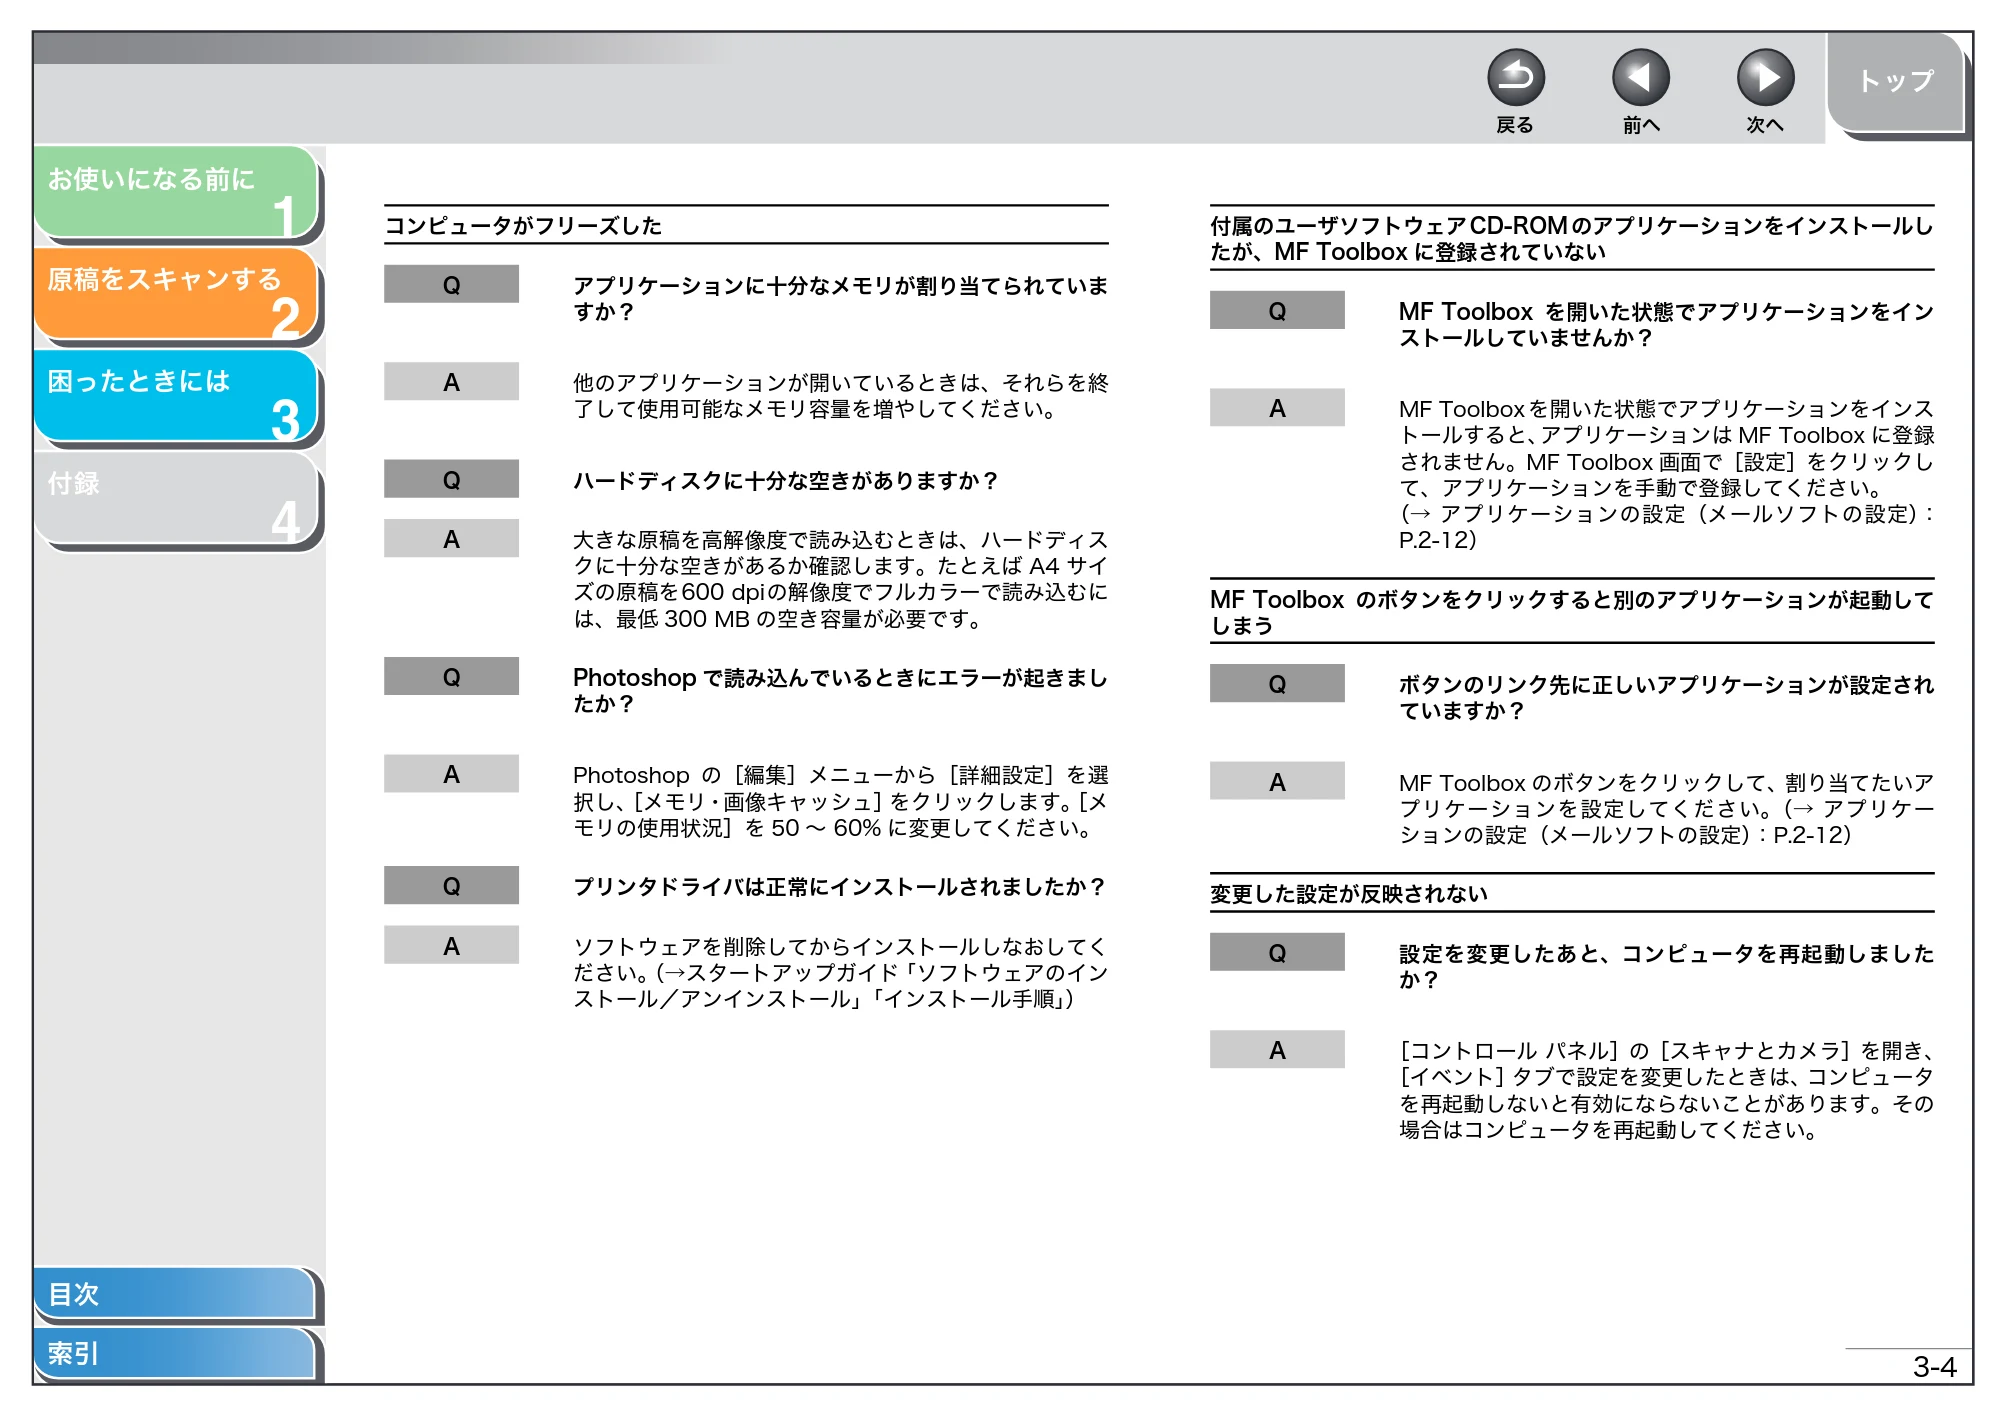Screen dimensions: 2000x1415
Task: Click question プリンタドライバは正常にインストールされましたか
Action: [x=840, y=887]
